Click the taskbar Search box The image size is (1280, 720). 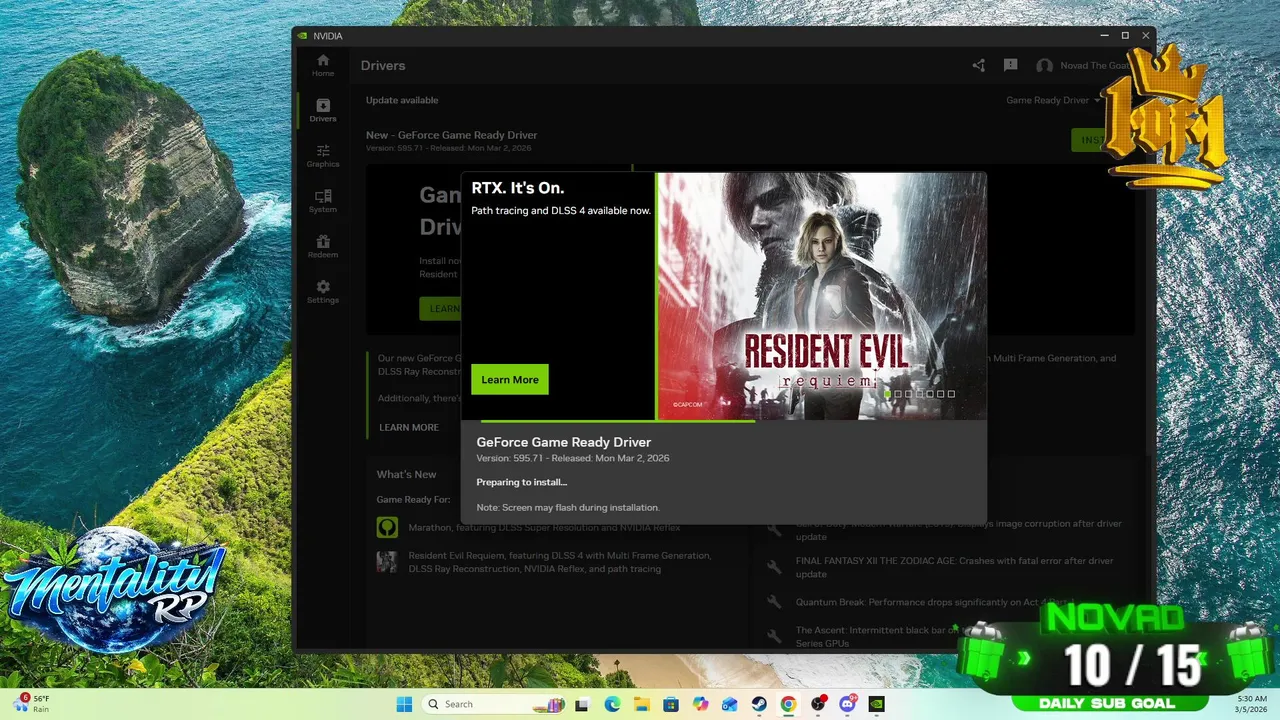493,704
